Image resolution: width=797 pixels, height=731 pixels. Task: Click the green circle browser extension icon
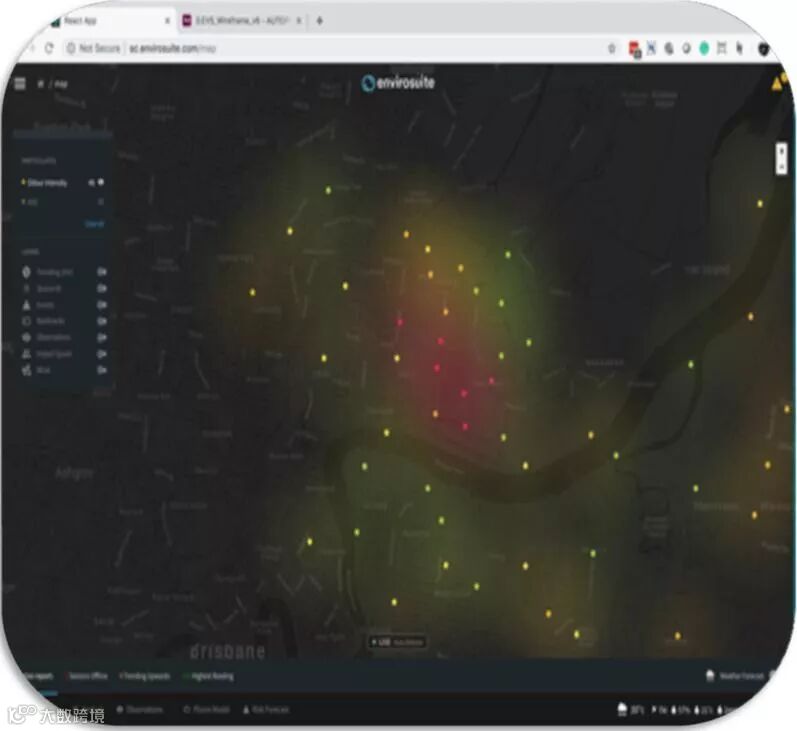(x=704, y=48)
